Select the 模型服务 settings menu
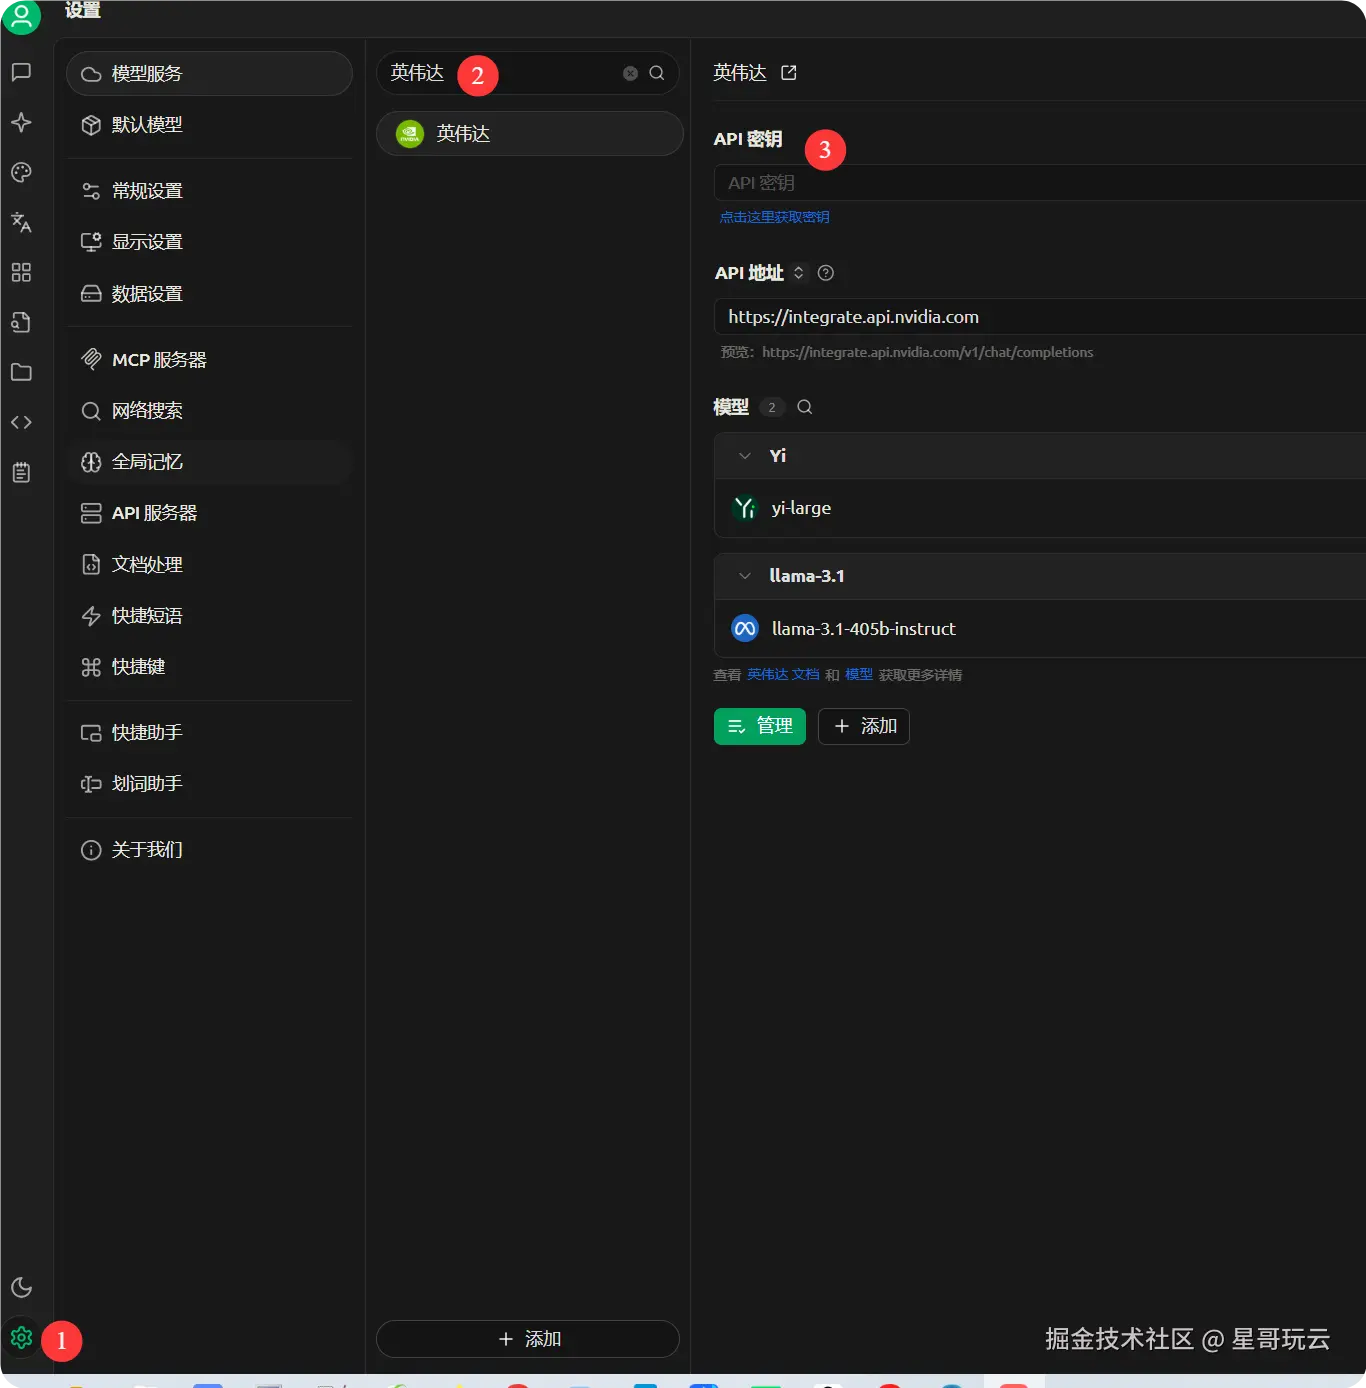 click(209, 74)
